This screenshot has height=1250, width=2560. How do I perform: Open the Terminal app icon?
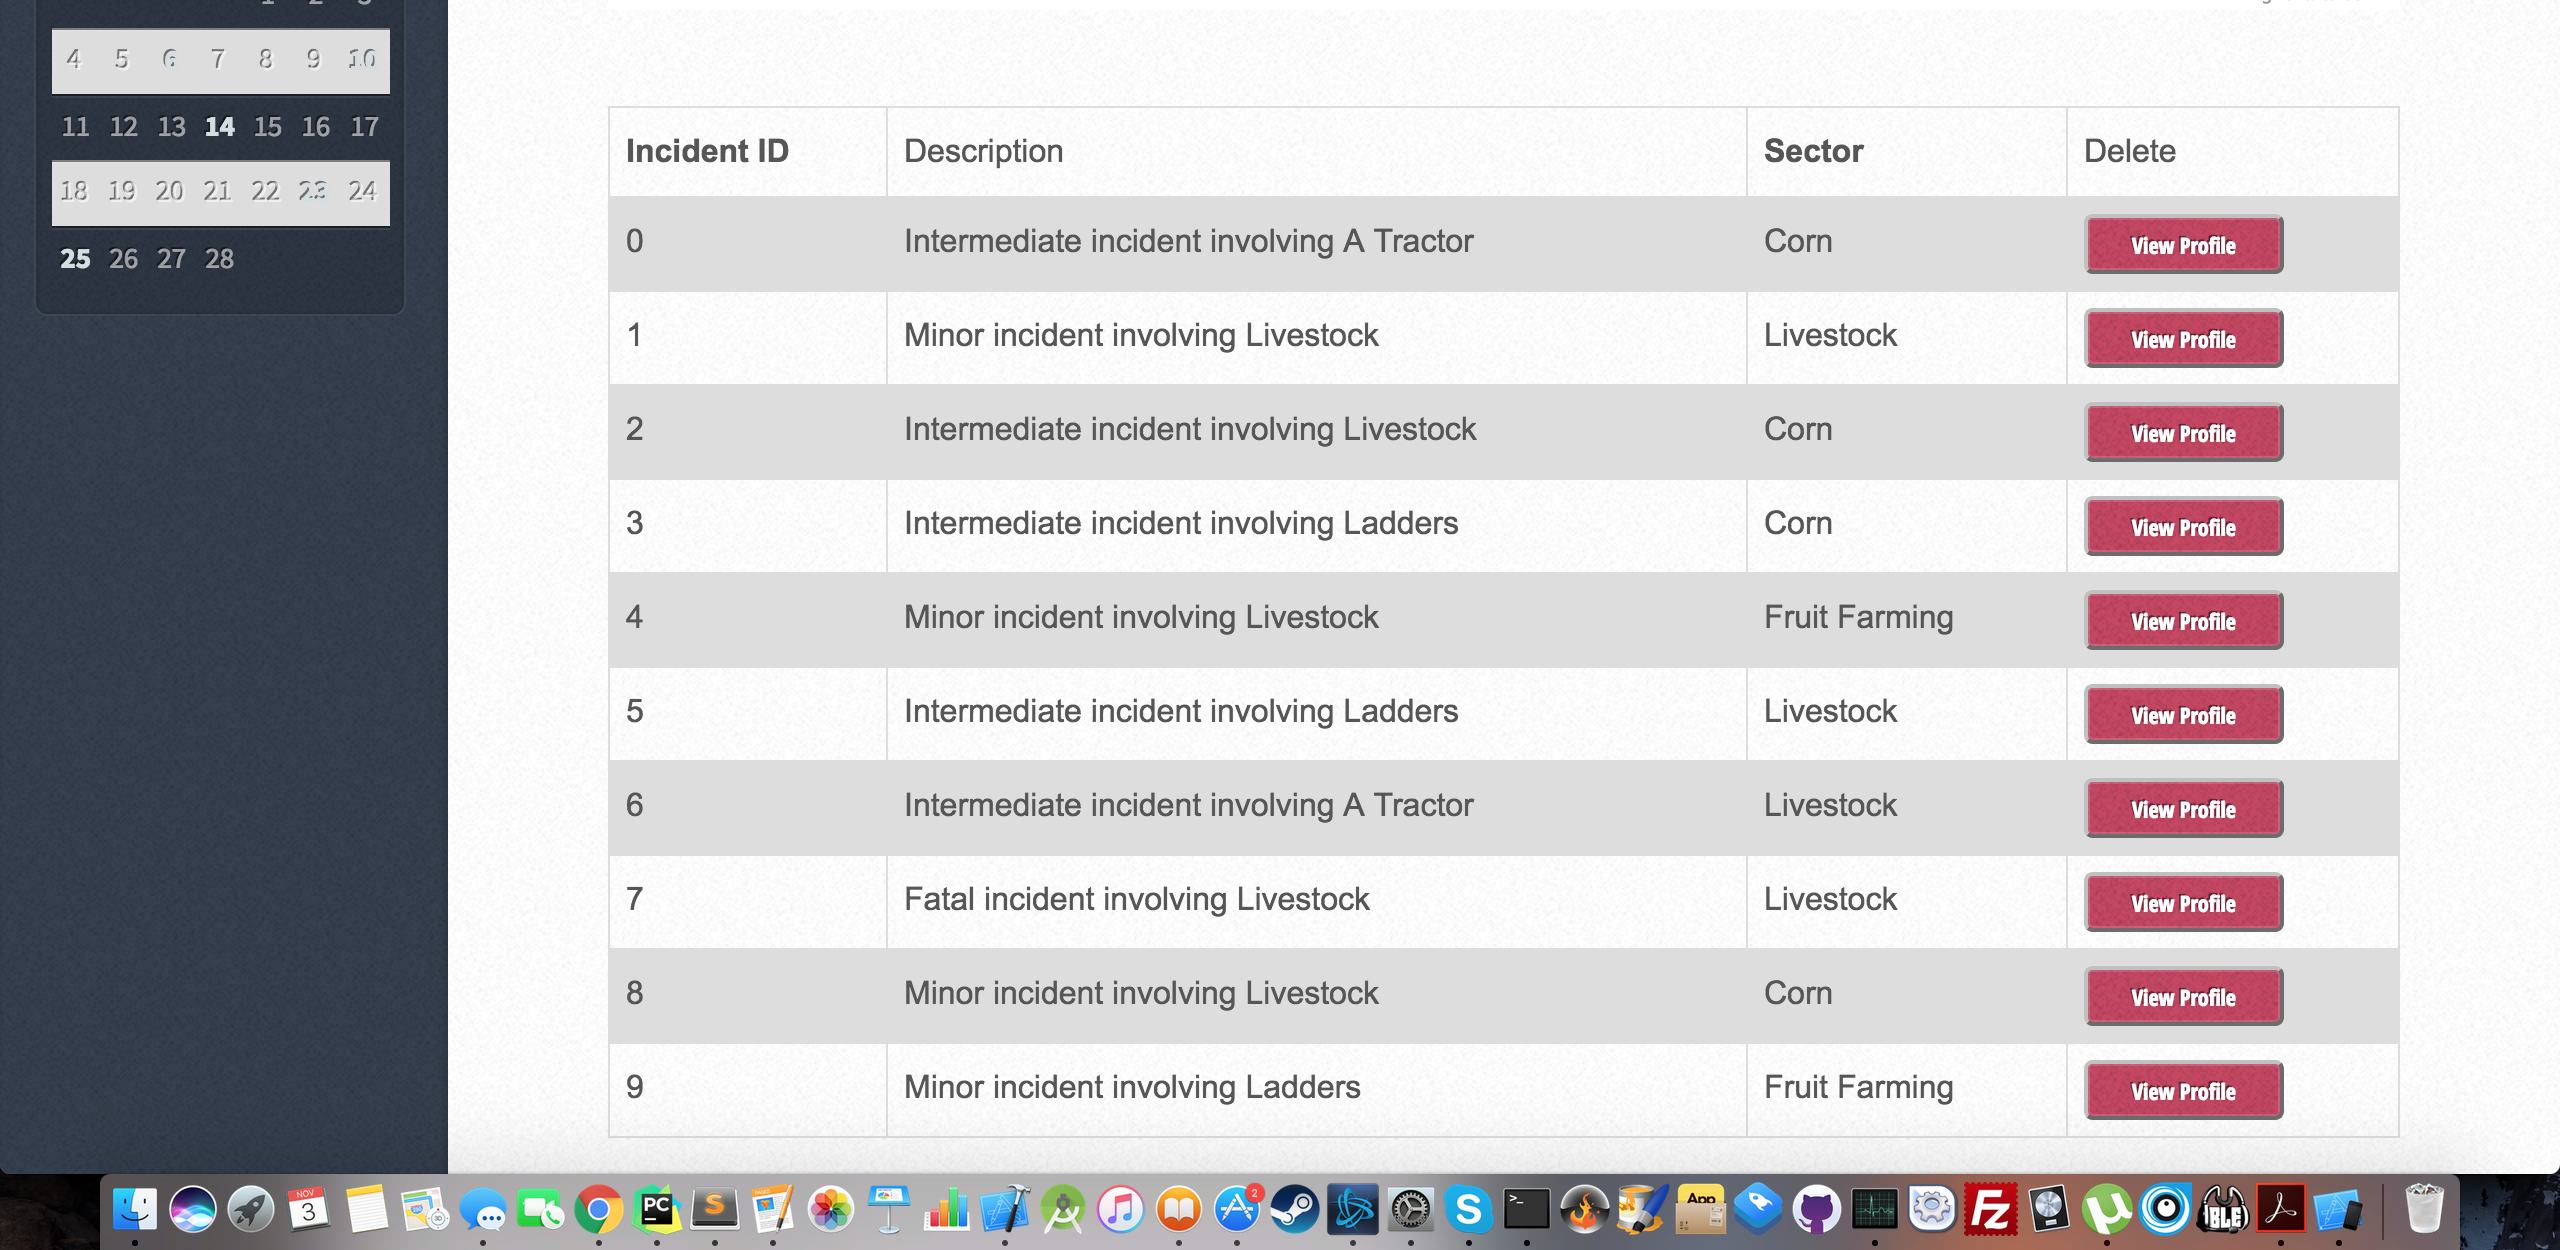(1526, 1210)
